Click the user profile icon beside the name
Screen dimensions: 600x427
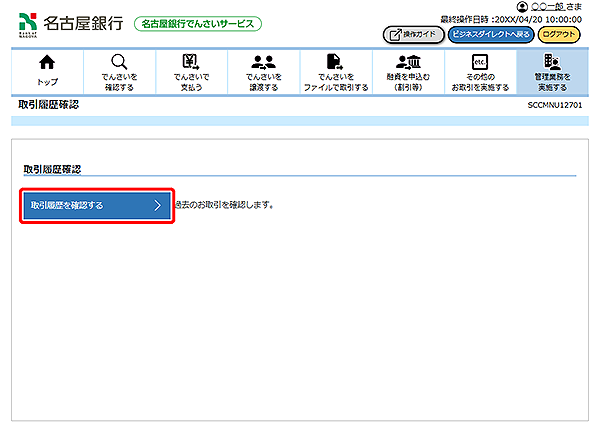pyautogui.click(x=521, y=7)
